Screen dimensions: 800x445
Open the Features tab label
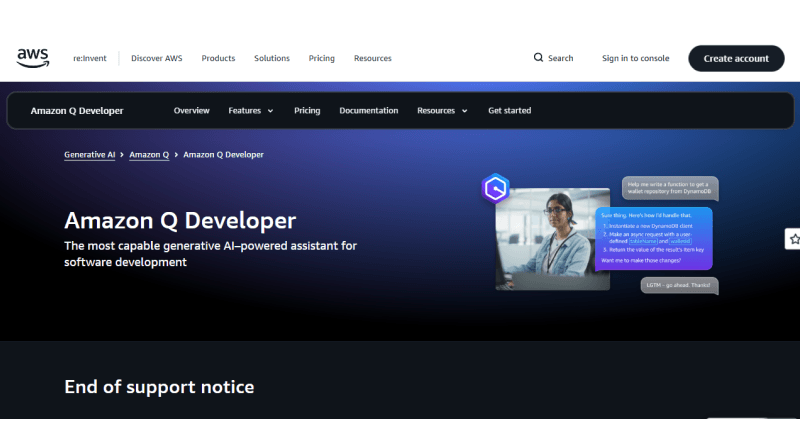(244, 110)
